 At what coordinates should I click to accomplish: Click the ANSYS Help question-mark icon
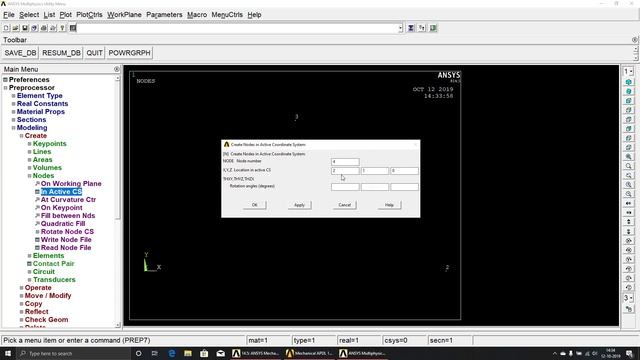(x=62, y=28)
